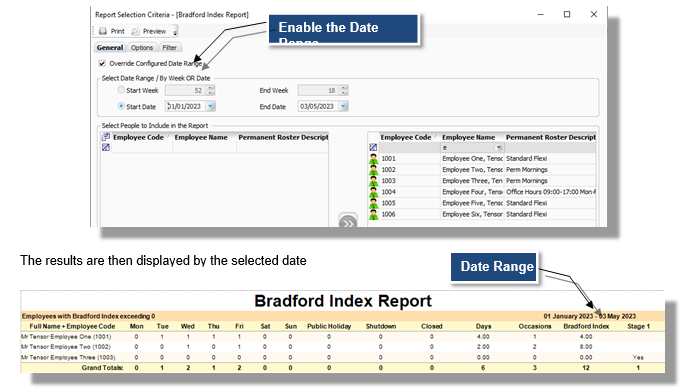
Task: Open the Filter tab
Action: point(170,47)
